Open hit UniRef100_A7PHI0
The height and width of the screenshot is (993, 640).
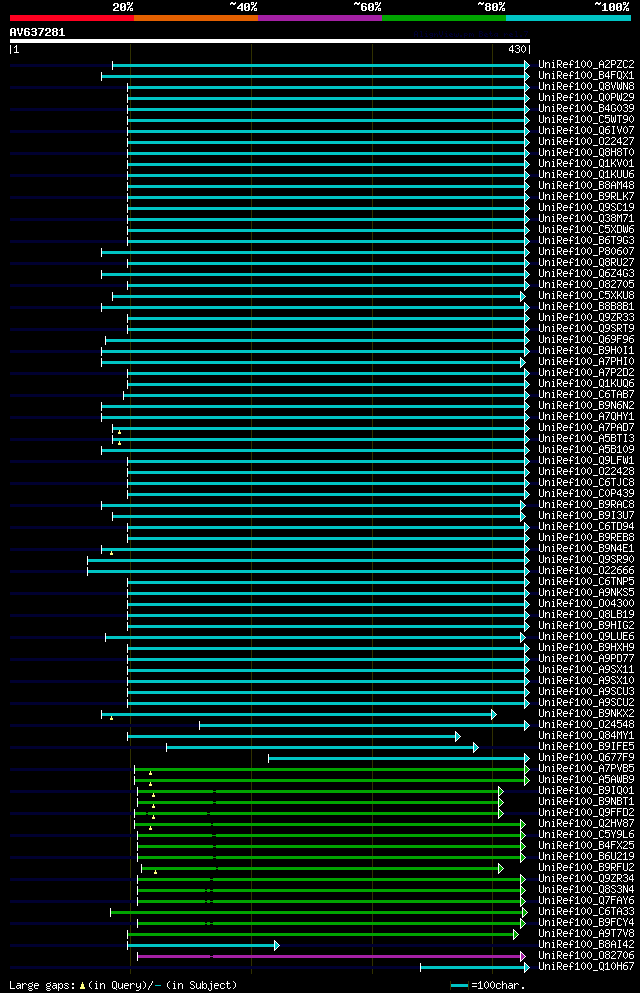[x=586, y=362]
